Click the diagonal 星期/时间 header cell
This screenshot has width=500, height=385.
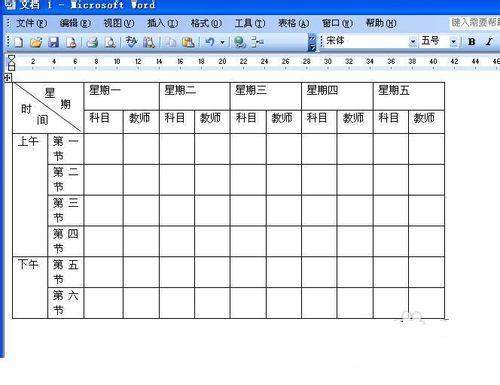click(x=48, y=108)
